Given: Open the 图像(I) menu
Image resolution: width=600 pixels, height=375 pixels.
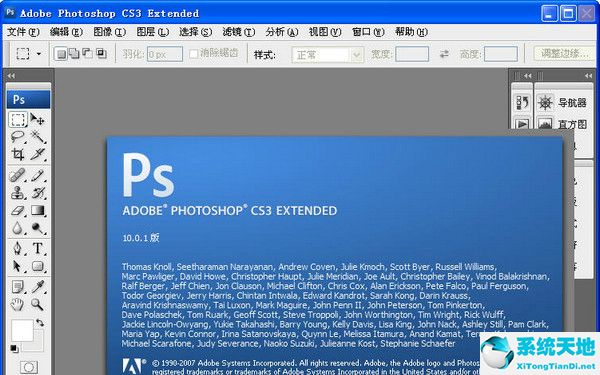Looking at the screenshot, I should [109, 32].
